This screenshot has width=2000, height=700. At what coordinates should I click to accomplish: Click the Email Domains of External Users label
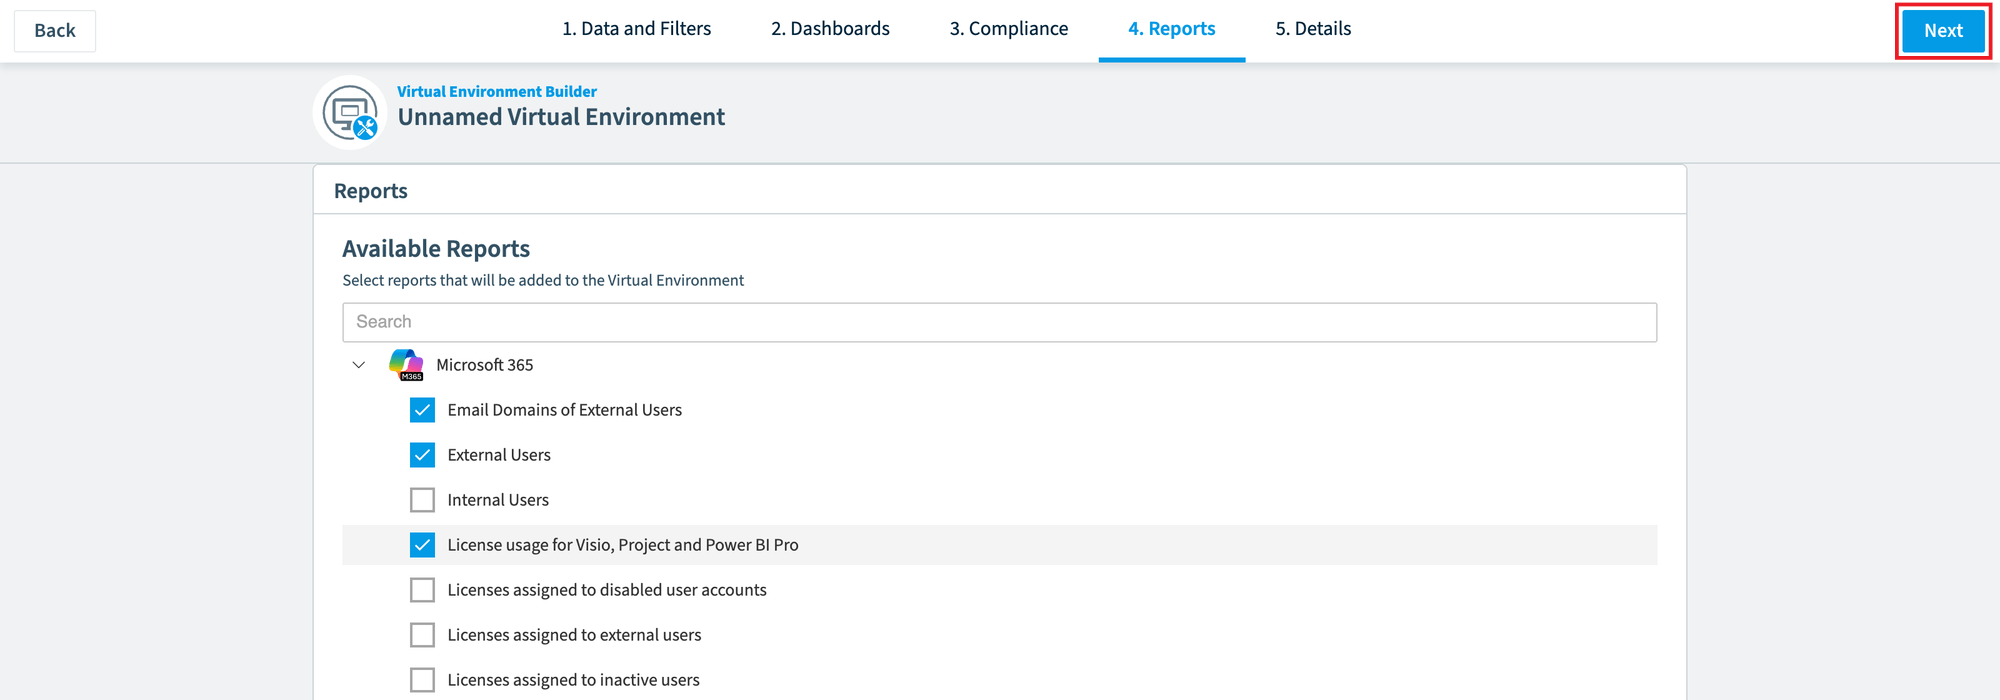point(565,410)
